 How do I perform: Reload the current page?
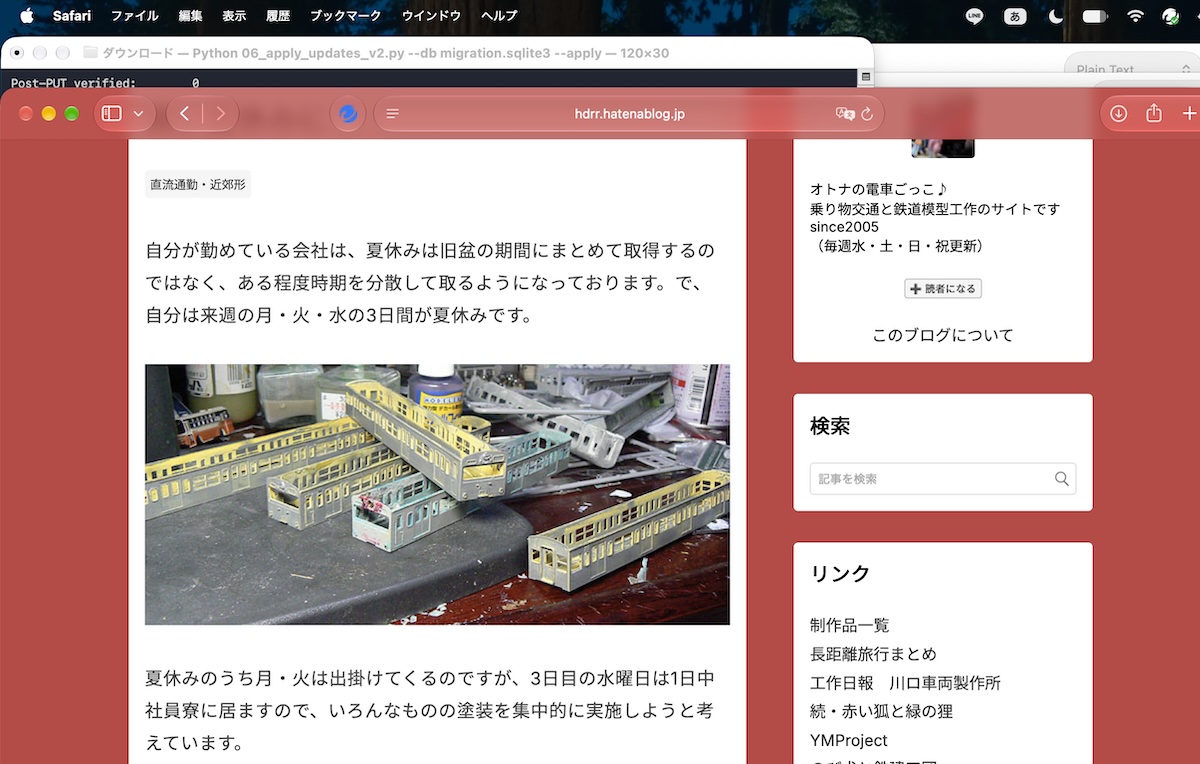pyautogui.click(x=867, y=114)
